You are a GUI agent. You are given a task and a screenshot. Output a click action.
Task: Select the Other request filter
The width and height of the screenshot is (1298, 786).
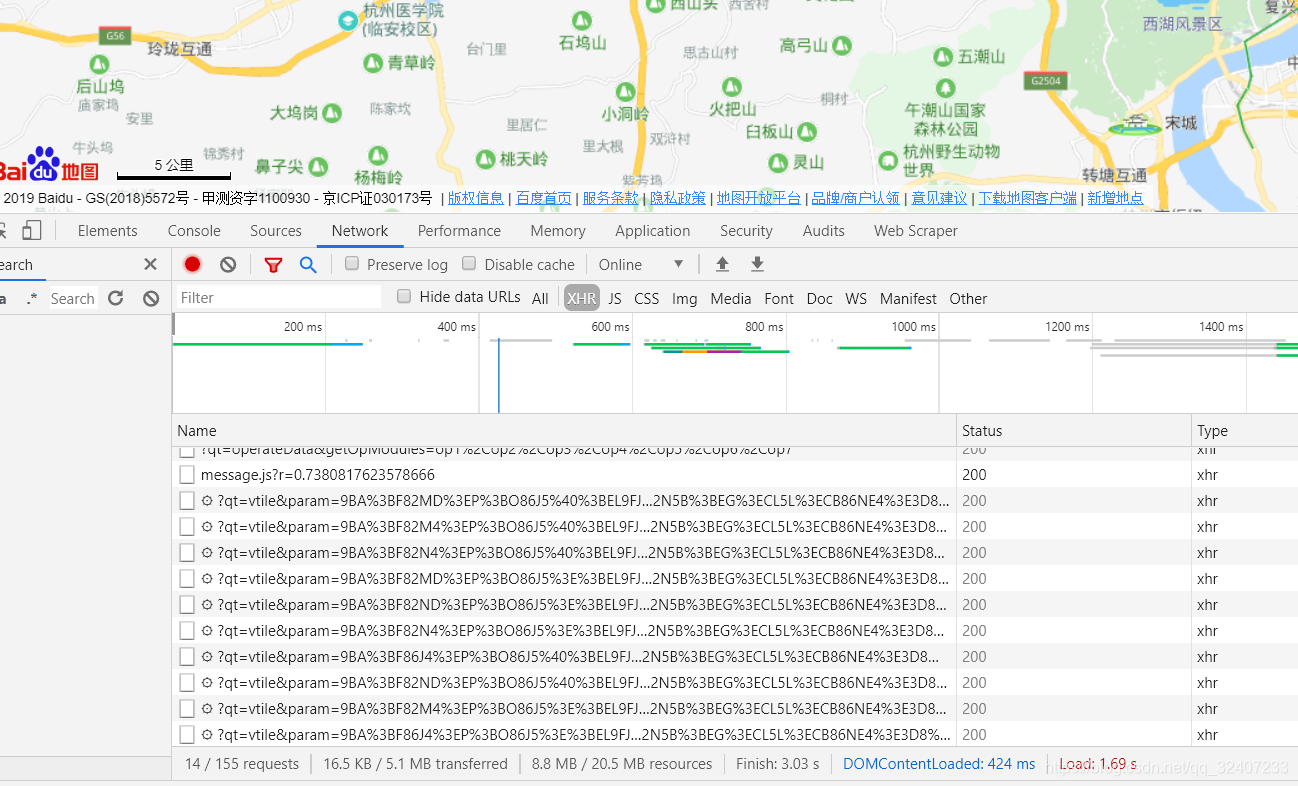pyautogui.click(x=968, y=298)
